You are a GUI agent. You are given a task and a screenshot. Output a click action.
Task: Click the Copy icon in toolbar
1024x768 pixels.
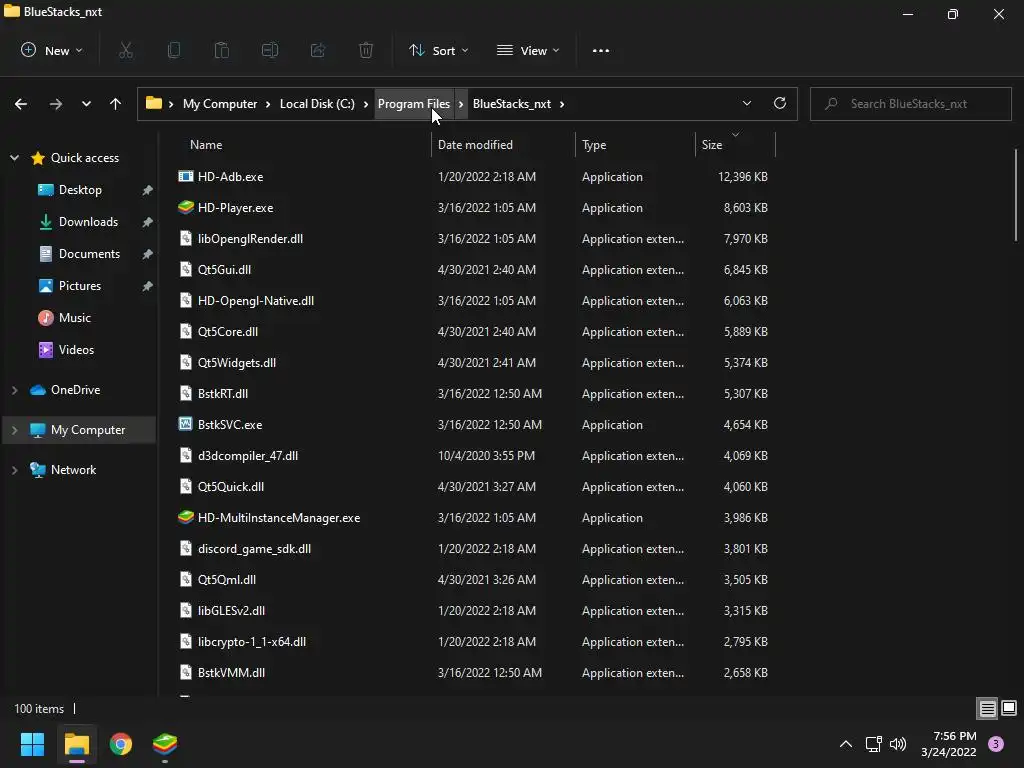coord(174,50)
